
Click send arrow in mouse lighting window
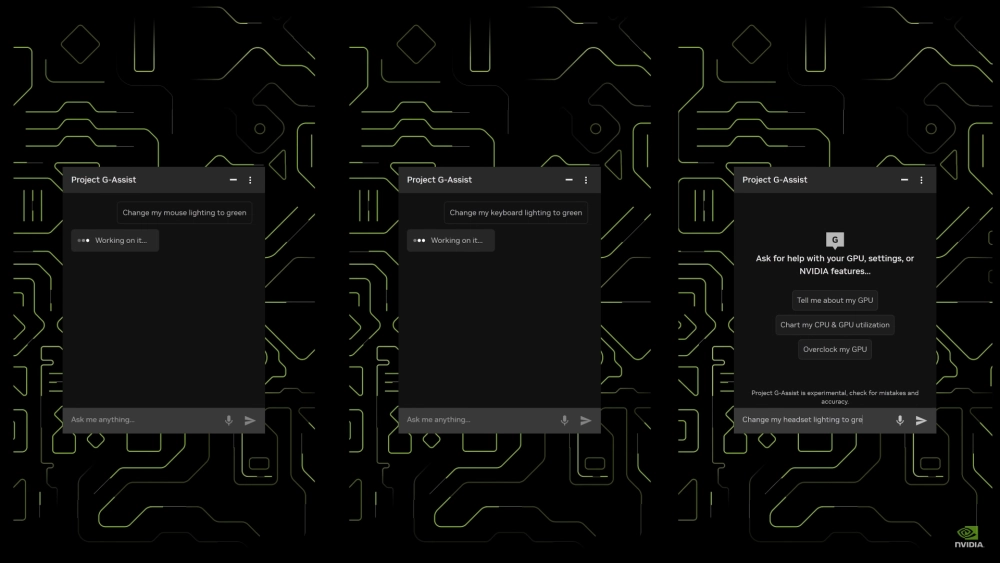coord(250,420)
